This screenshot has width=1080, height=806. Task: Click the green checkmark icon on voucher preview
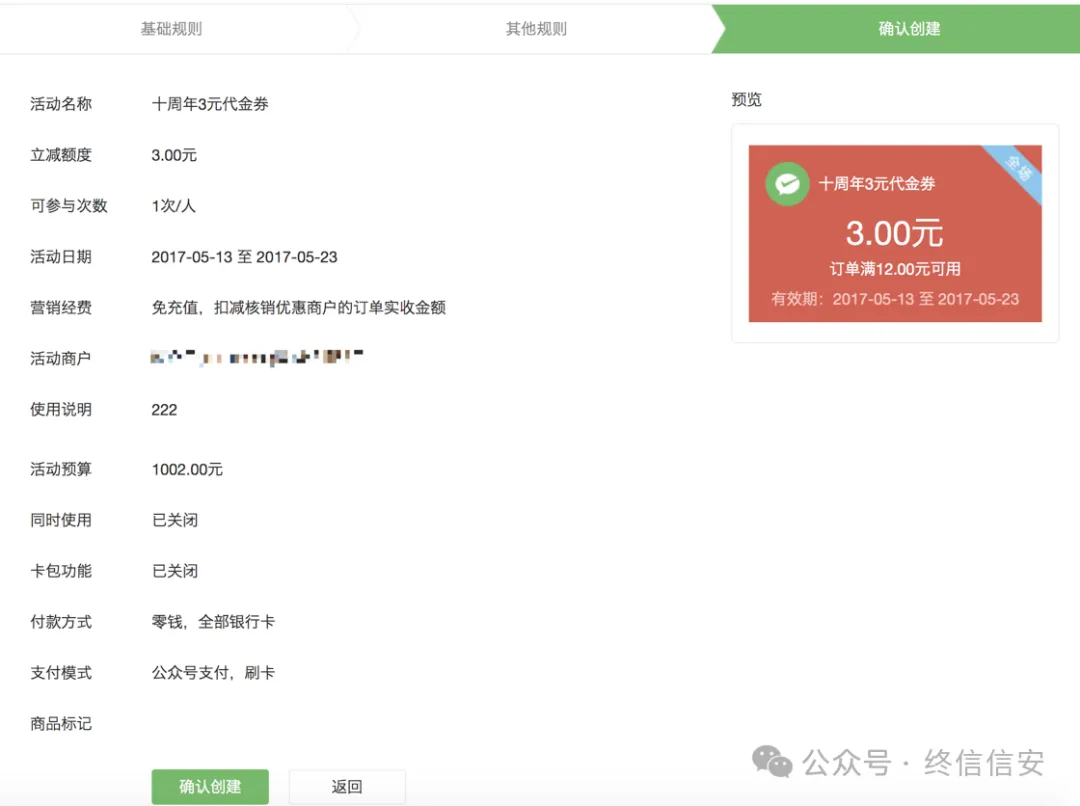pos(787,184)
